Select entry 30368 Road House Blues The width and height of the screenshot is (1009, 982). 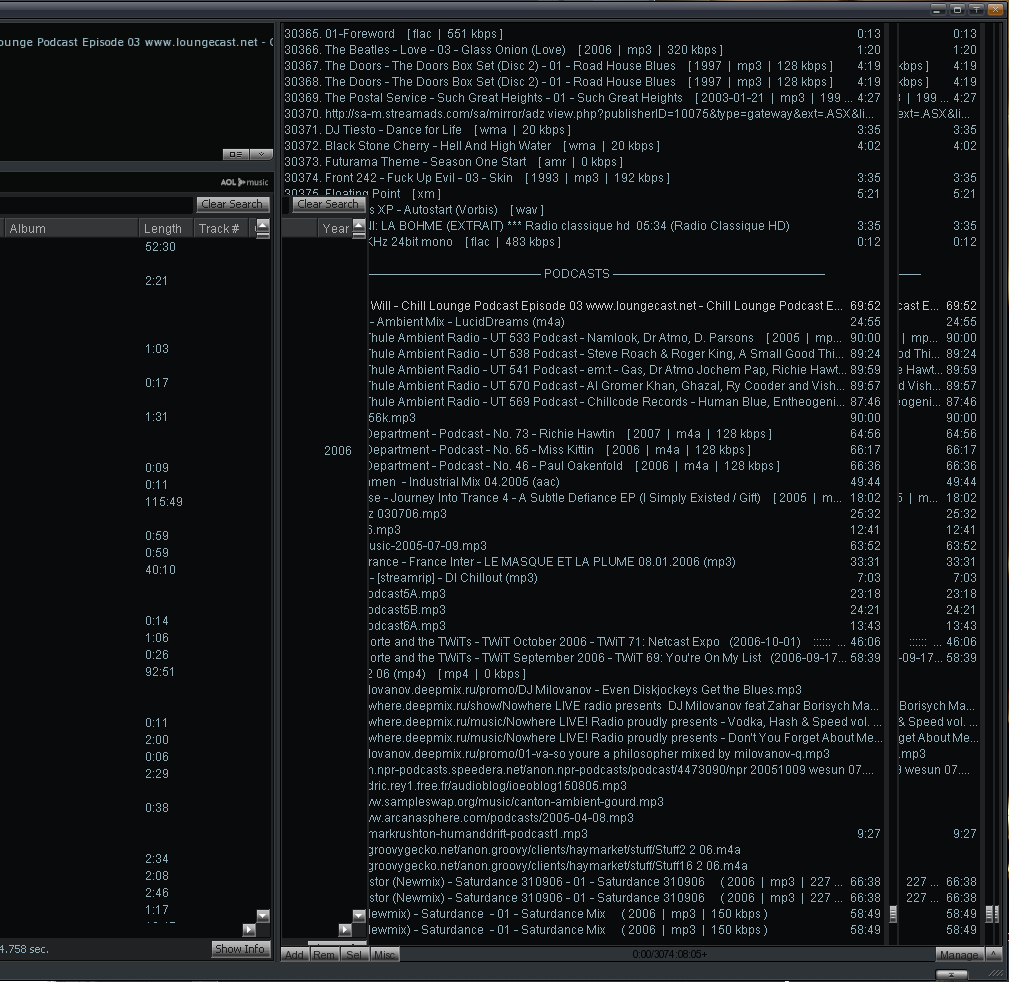pyautogui.click(x=582, y=82)
